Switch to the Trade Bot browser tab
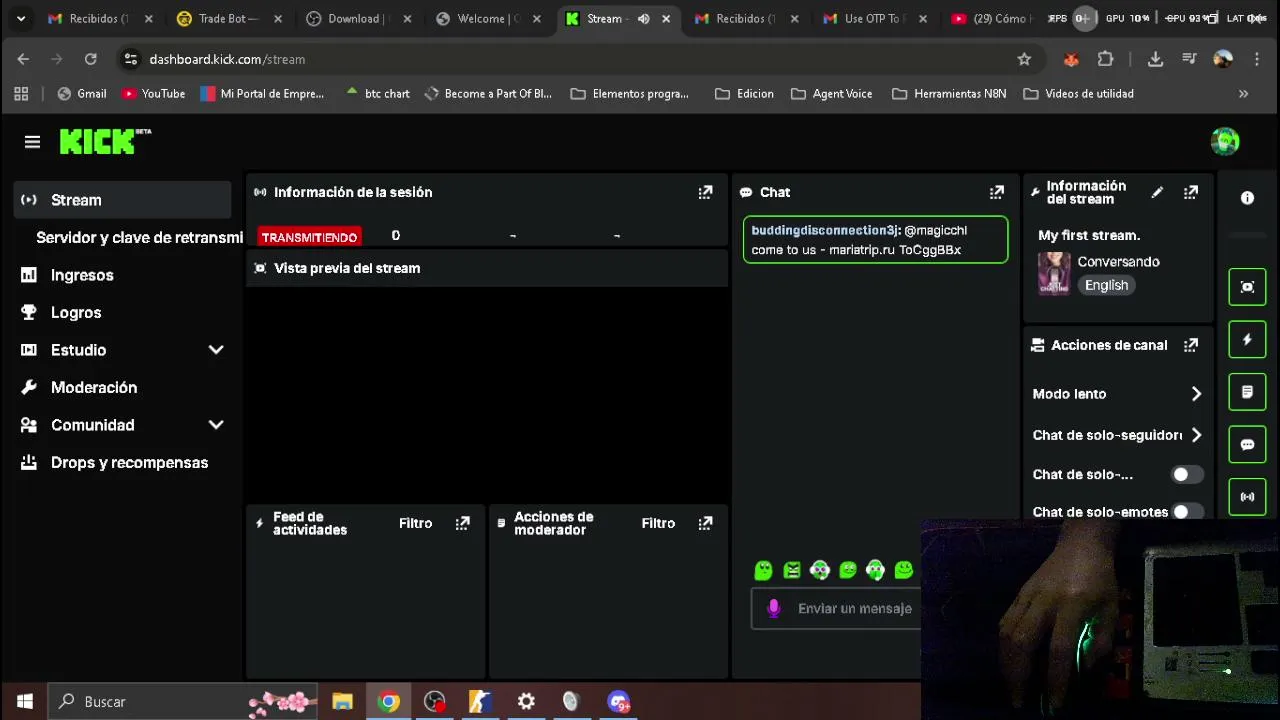Screen dimensions: 1280x720 tap(229, 18)
